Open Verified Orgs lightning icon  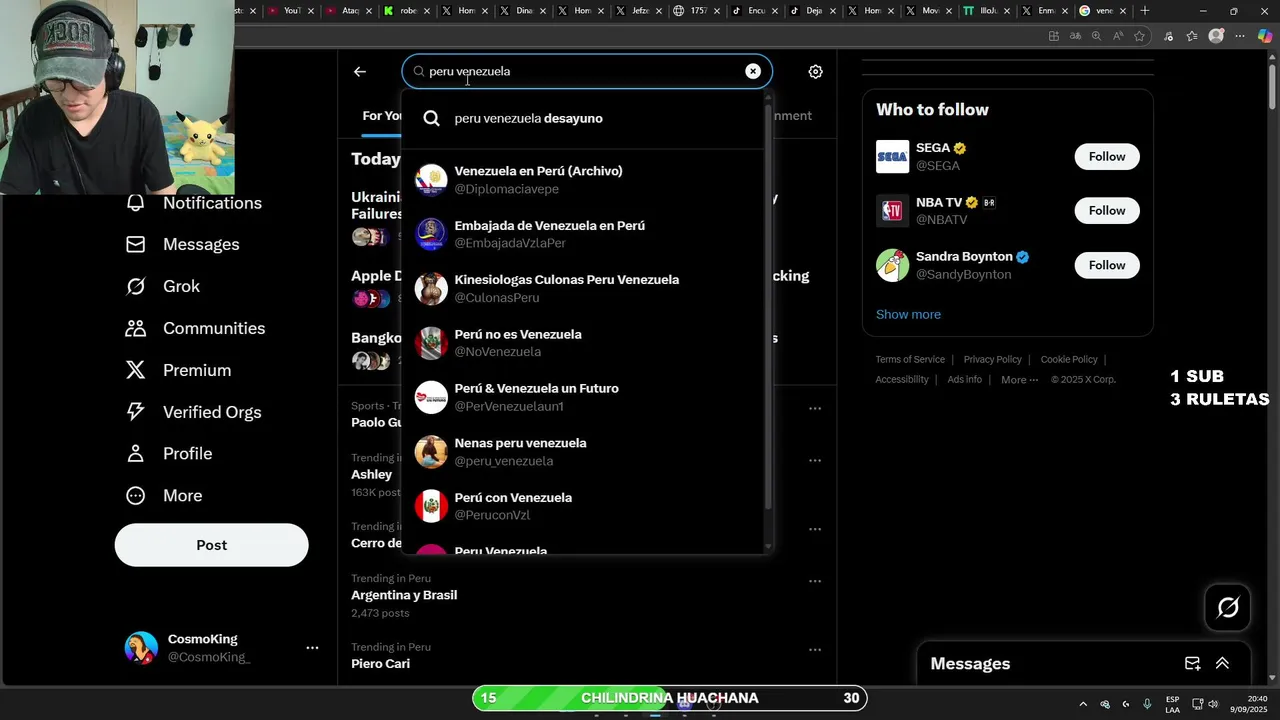136,412
